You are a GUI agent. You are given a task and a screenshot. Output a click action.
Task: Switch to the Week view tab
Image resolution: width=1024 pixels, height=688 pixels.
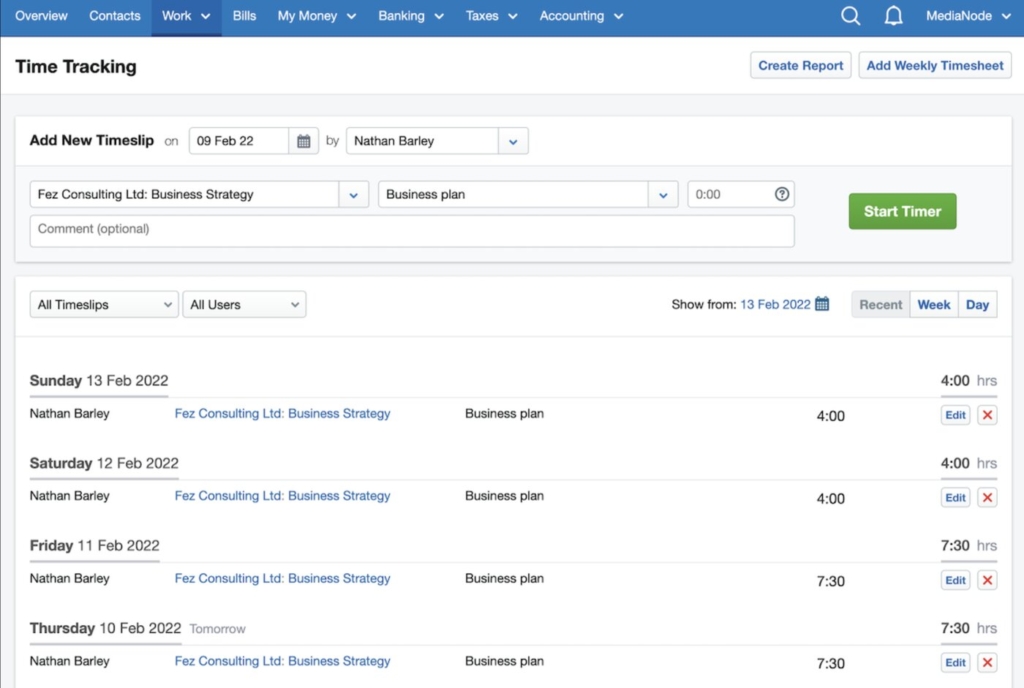(933, 304)
